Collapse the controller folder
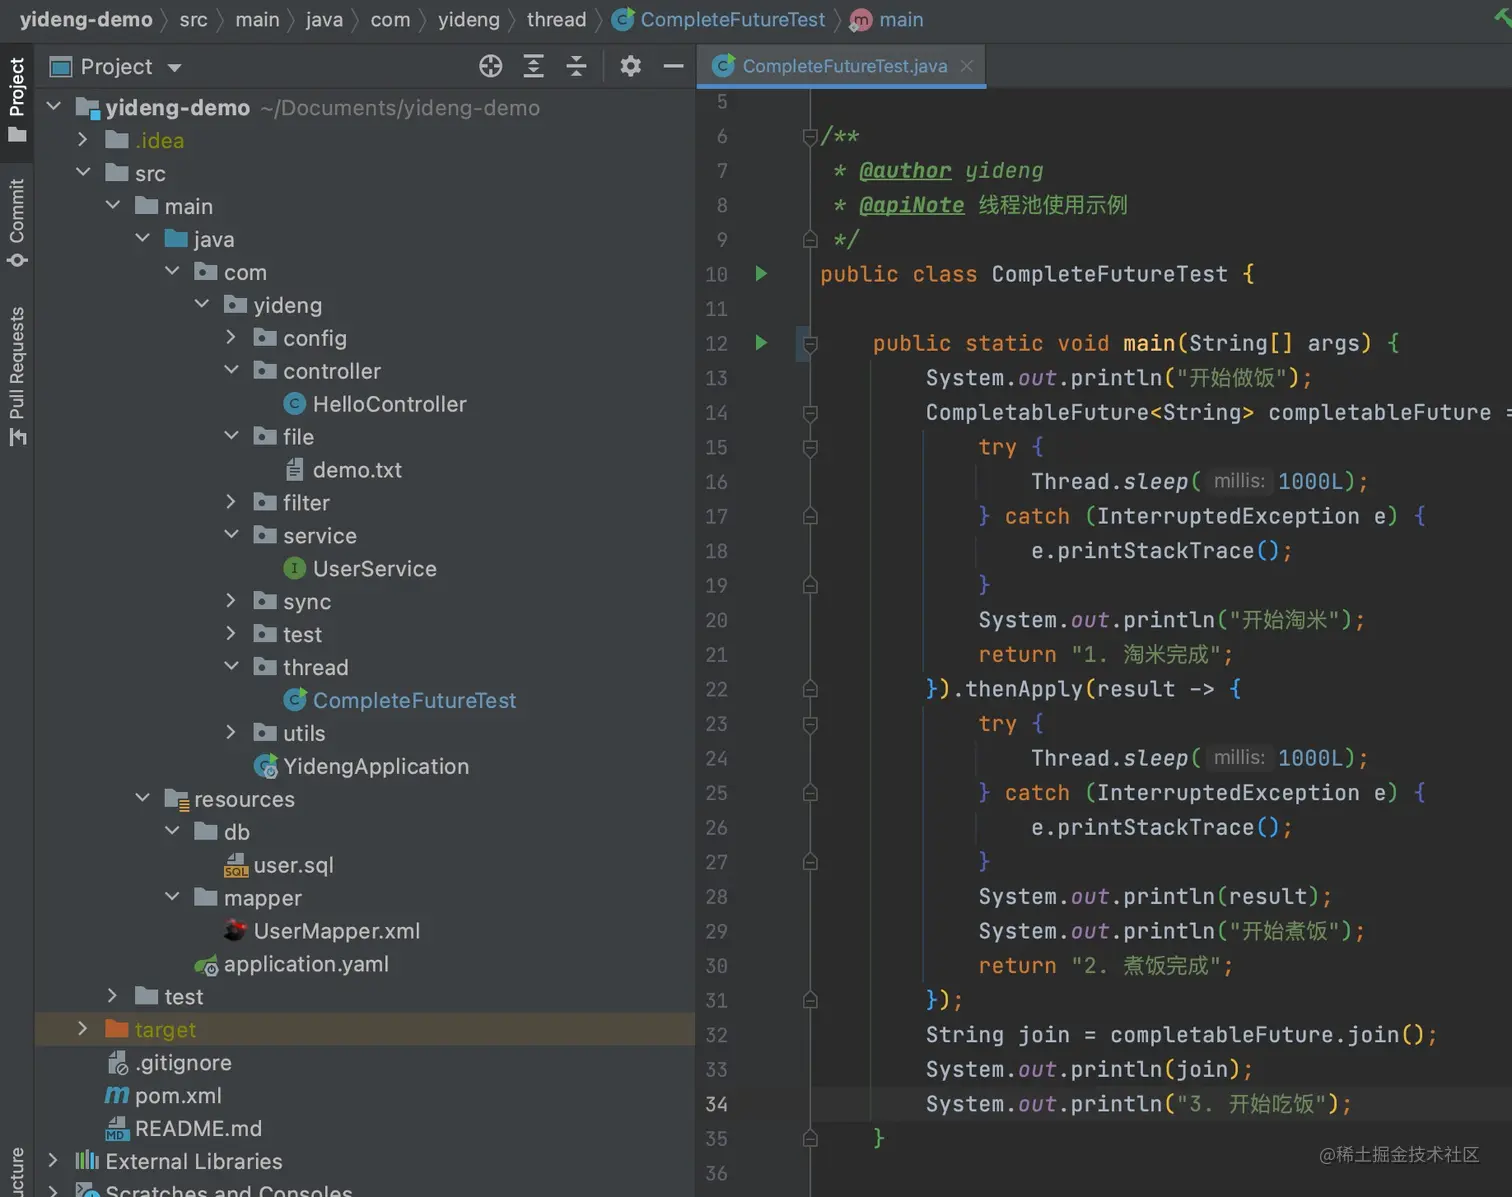The height and width of the screenshot is (1197, 1512). 231,370
